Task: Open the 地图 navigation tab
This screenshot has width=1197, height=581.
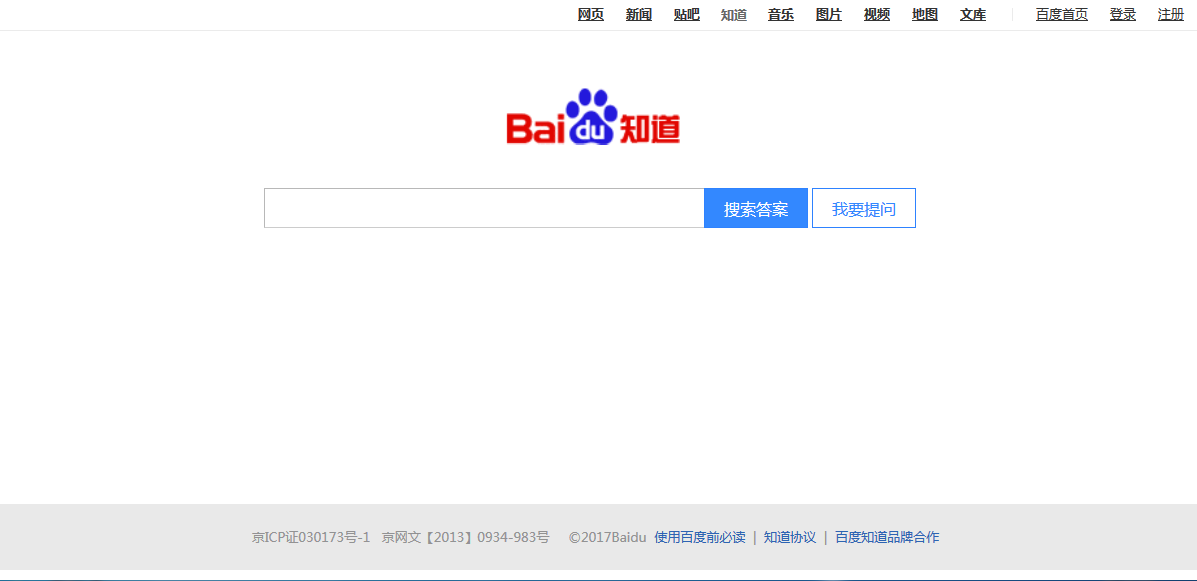Action: pos(924,15)
